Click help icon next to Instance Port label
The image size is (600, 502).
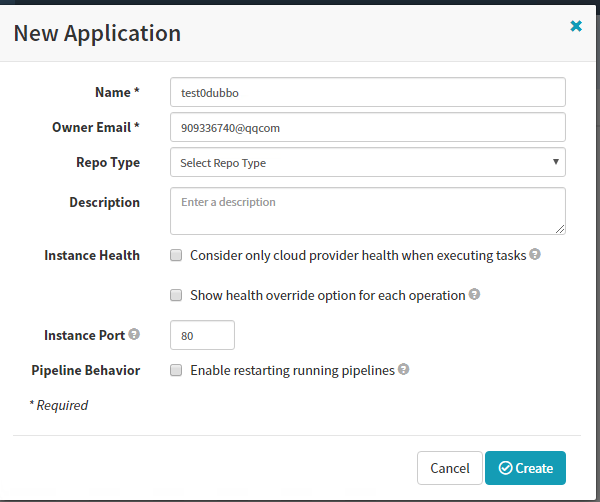tap(134, 335)
